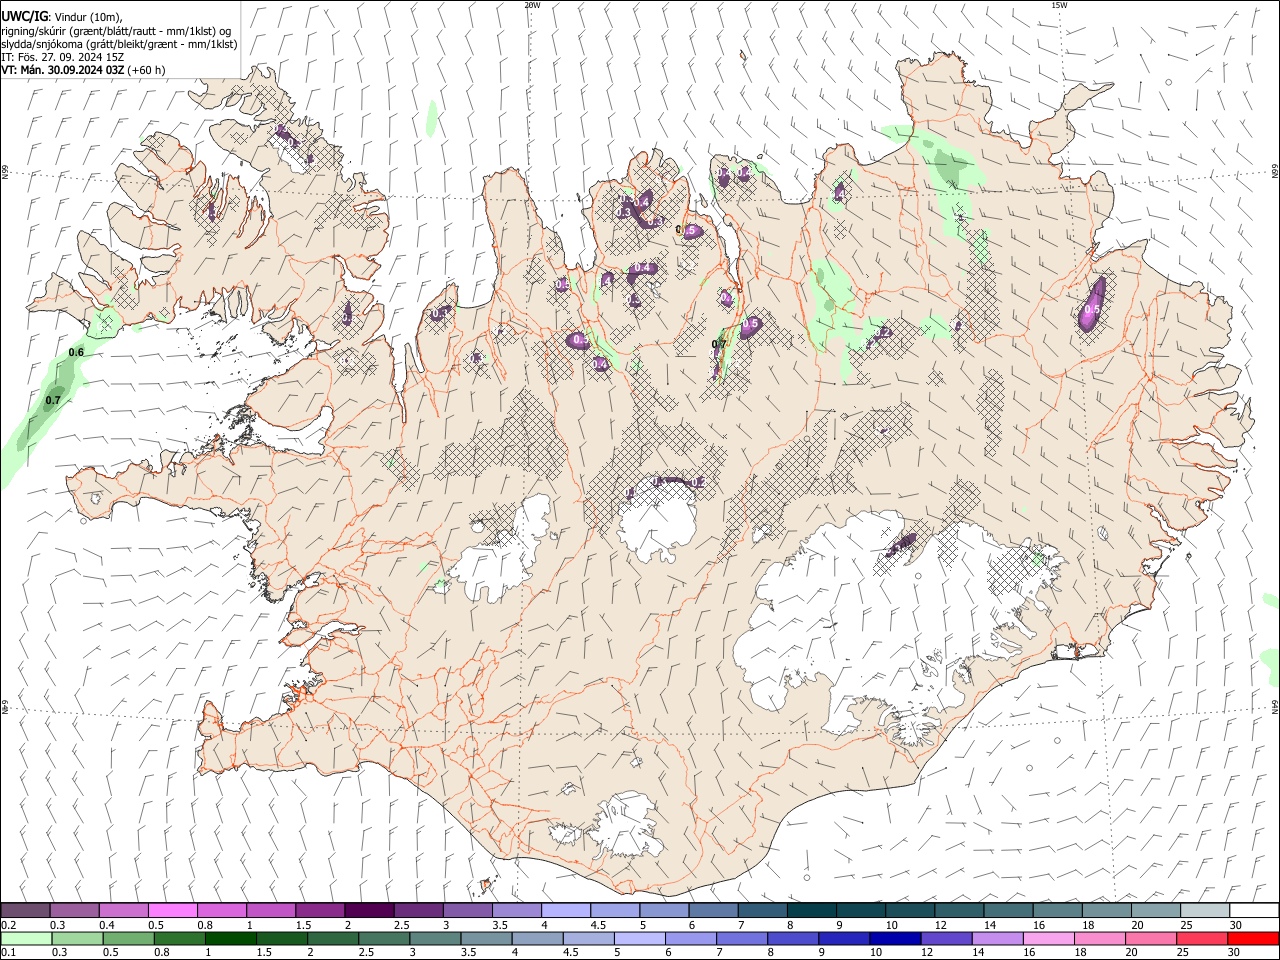Click the '20W' longitude label
This screenshot has width=1280, height=960.
tap(533, 4)
